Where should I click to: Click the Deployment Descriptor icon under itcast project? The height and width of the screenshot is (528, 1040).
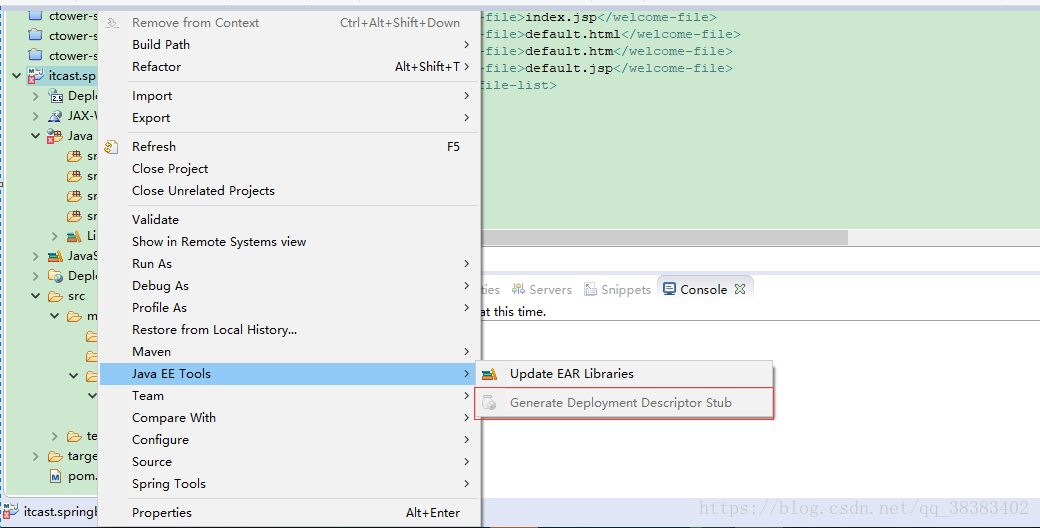[x=56, y=96]
